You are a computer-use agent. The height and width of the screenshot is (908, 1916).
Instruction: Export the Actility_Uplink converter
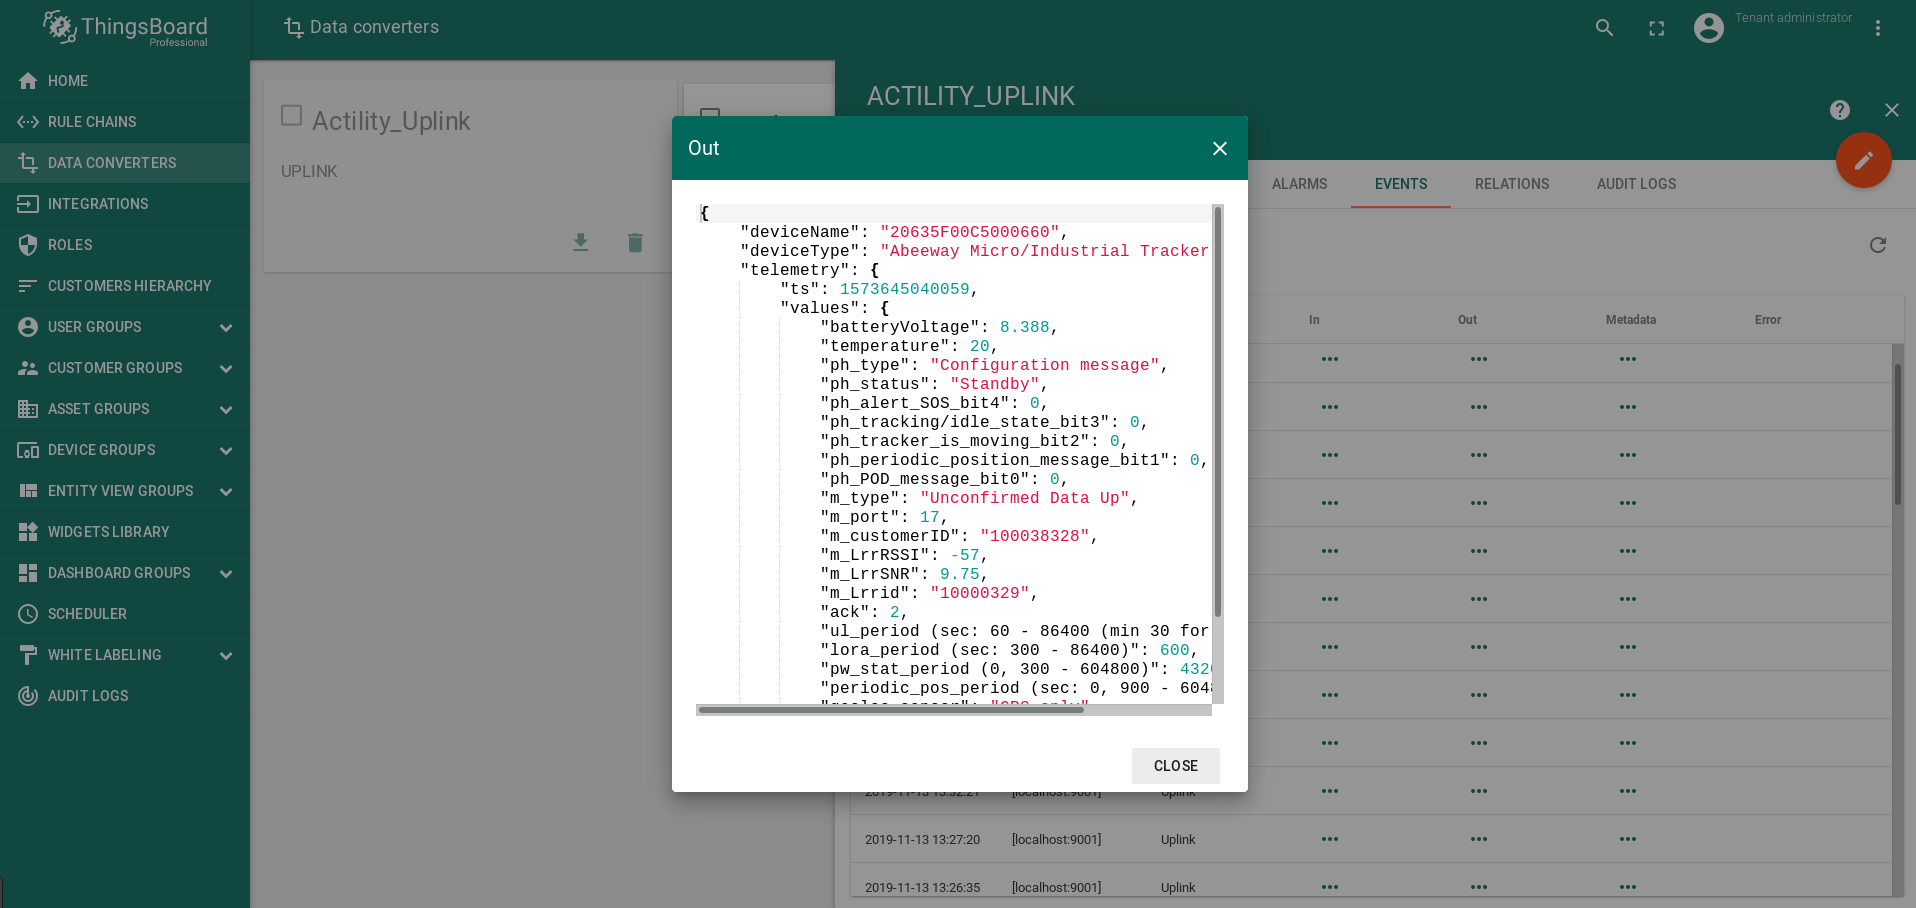(x=580, y=243)
